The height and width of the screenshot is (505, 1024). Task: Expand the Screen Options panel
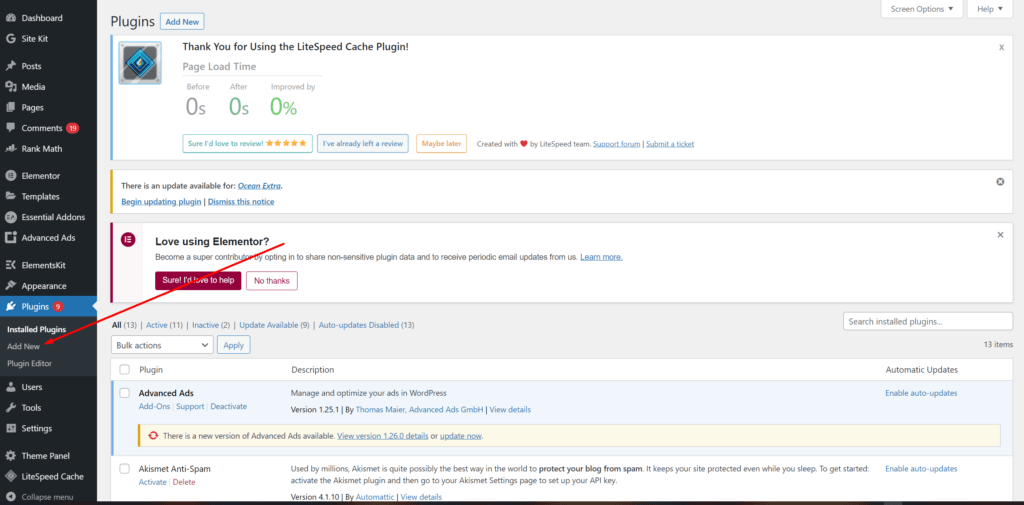point(921,9)
